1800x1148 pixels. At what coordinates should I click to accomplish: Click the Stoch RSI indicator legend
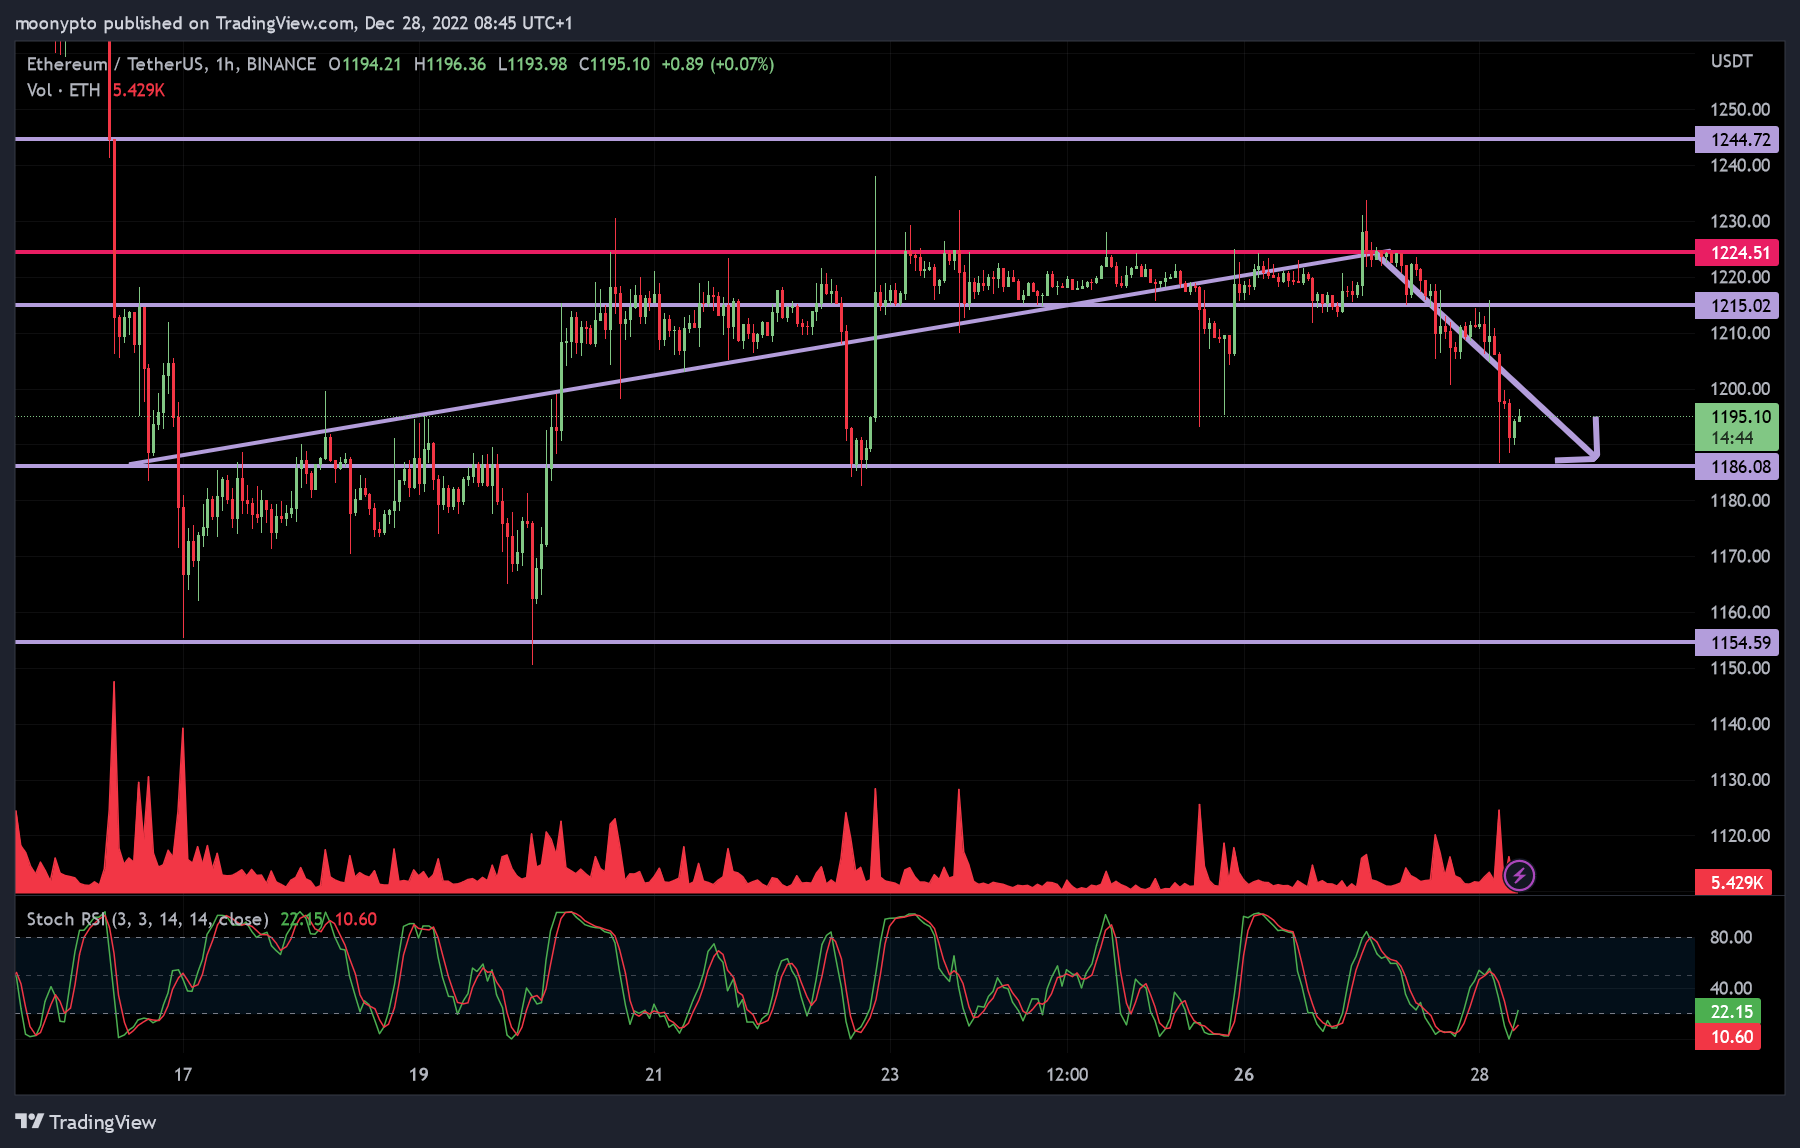pos(147,919)
